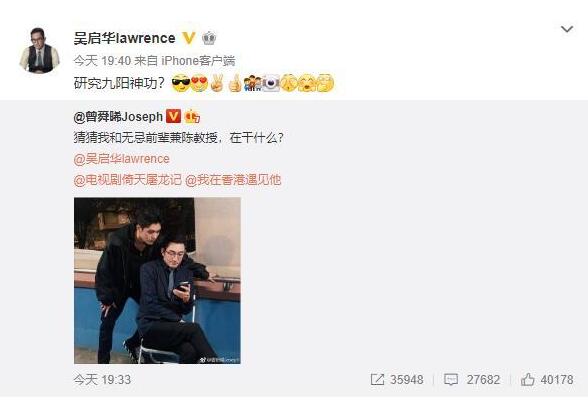588x401 pixels.
Task: Click the heart-eyes emoji in post
Action: pyautogui.click(x=199, y=83)
